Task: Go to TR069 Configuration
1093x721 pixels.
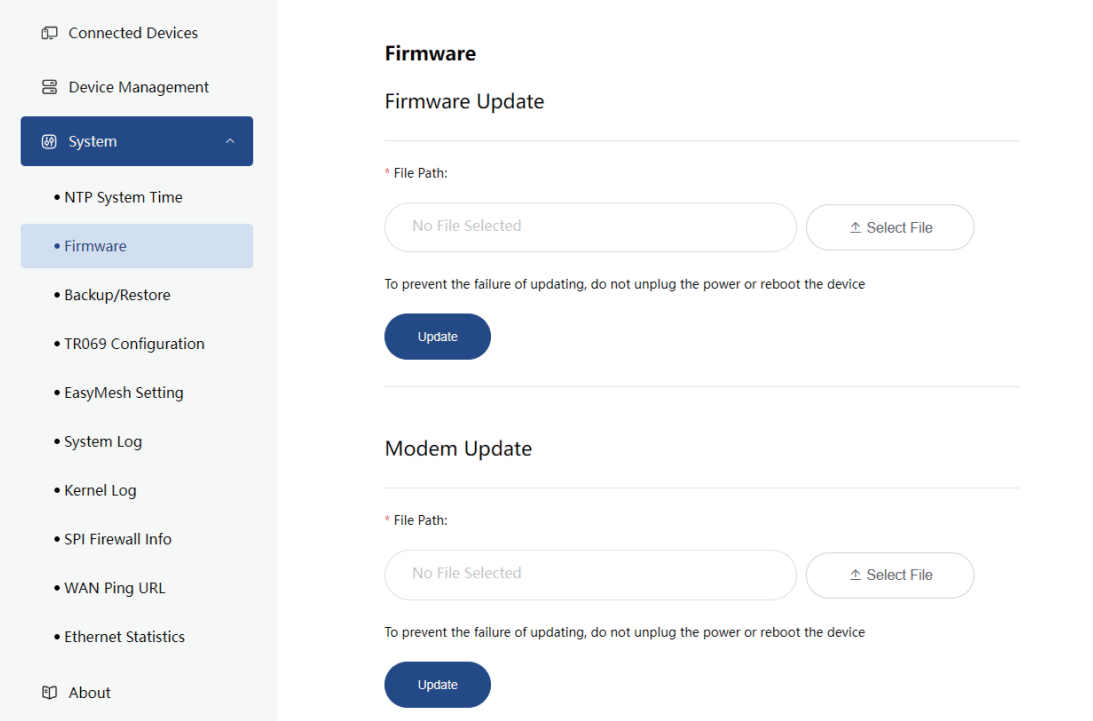Action: [x=134, y=344]
